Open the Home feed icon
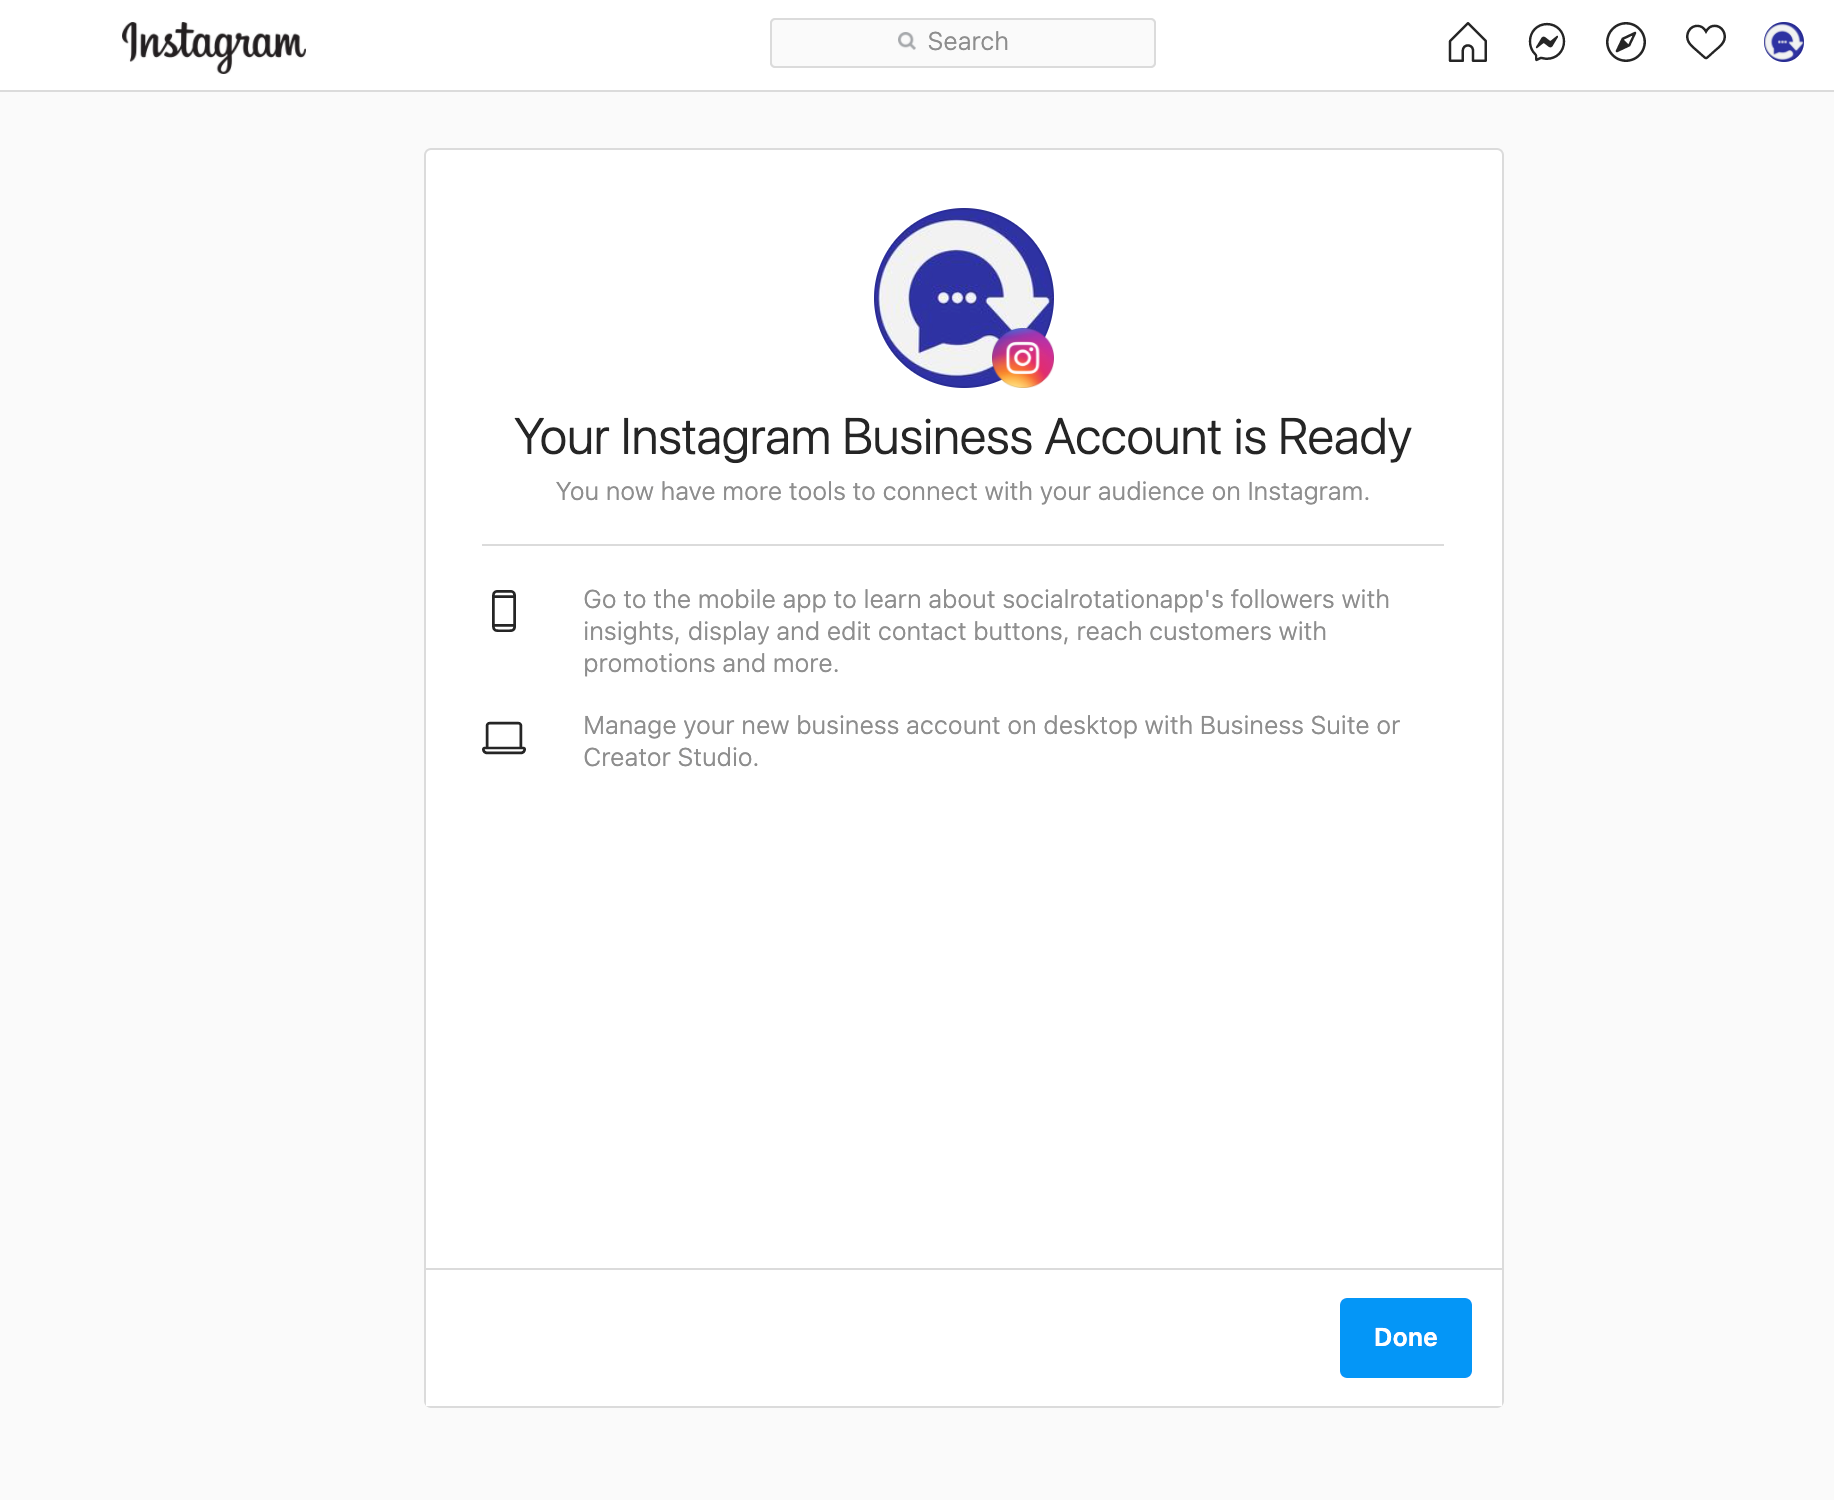The height and width of the screenshot is (1500, 1834). [1467, 42]
